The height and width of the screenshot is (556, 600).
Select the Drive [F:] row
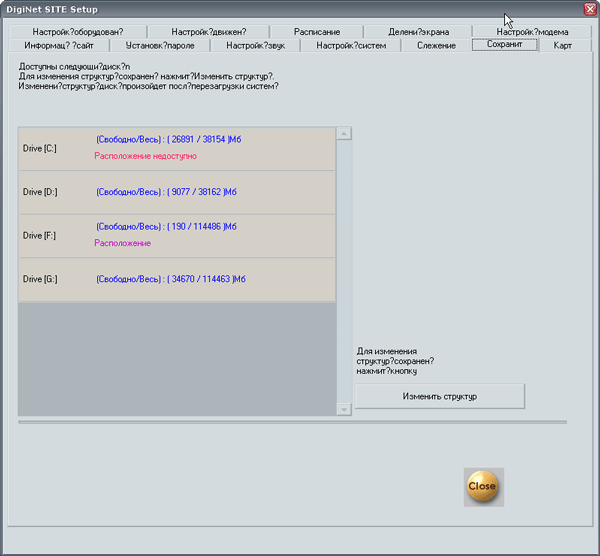177,236
